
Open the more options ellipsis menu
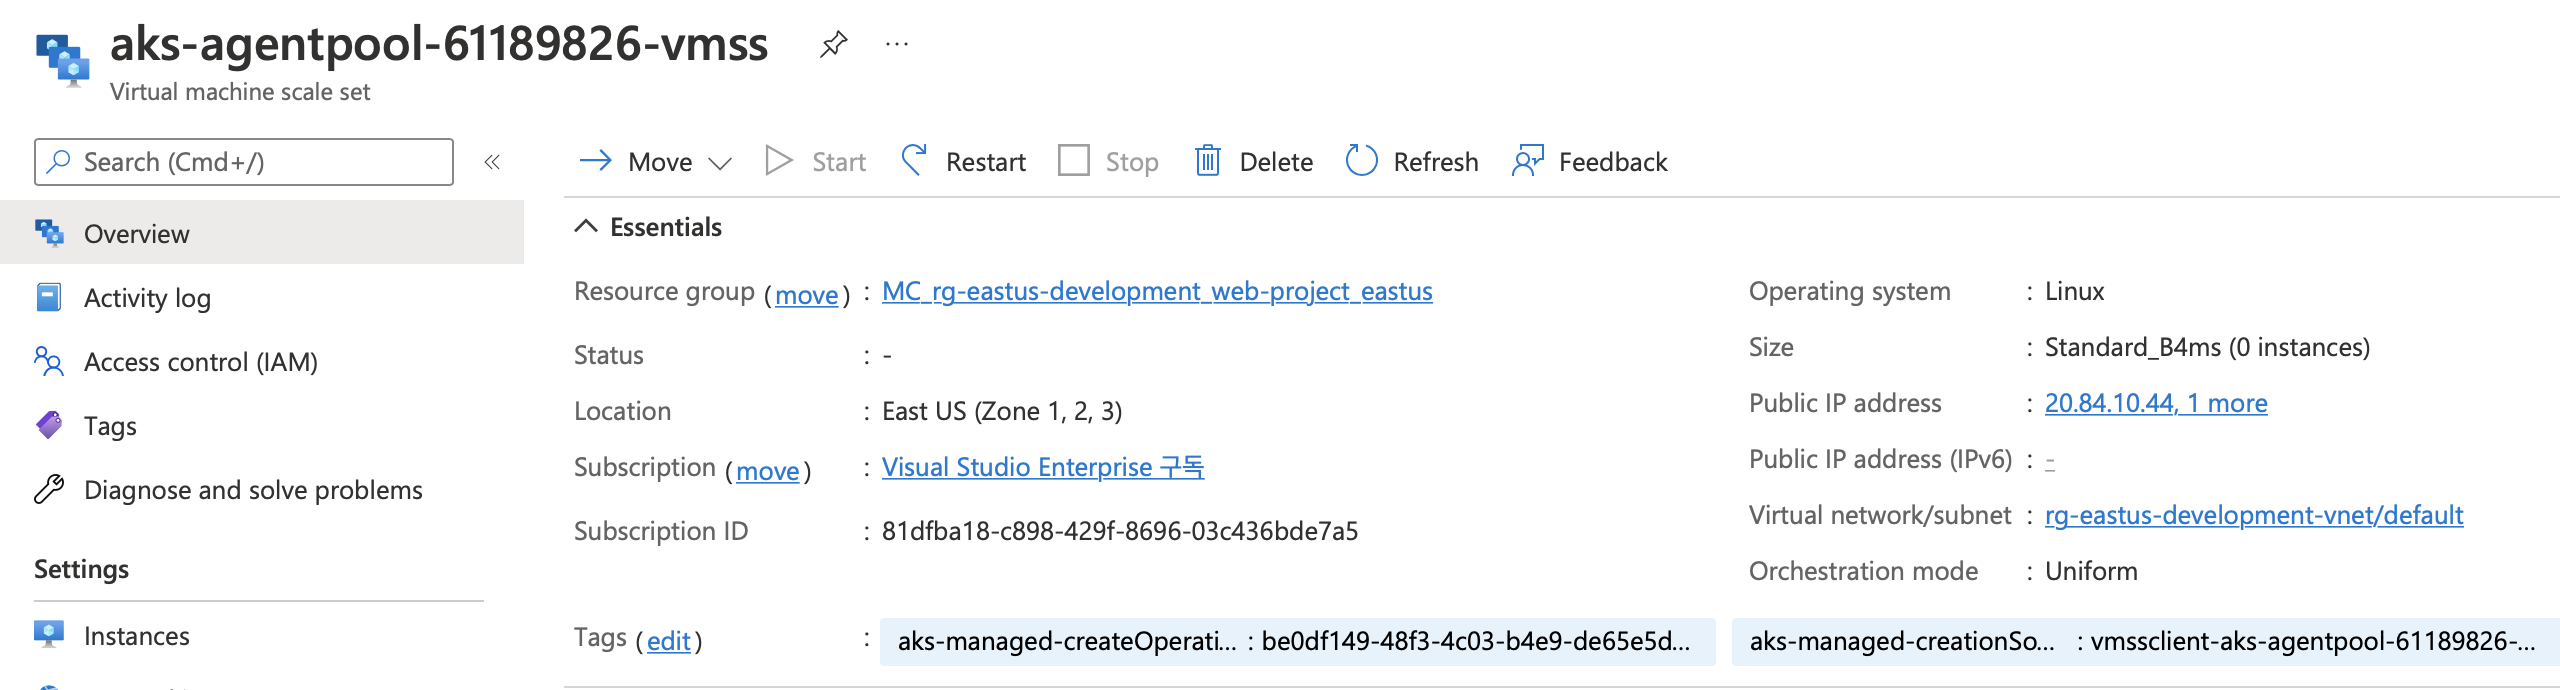(x=897, y=44)
